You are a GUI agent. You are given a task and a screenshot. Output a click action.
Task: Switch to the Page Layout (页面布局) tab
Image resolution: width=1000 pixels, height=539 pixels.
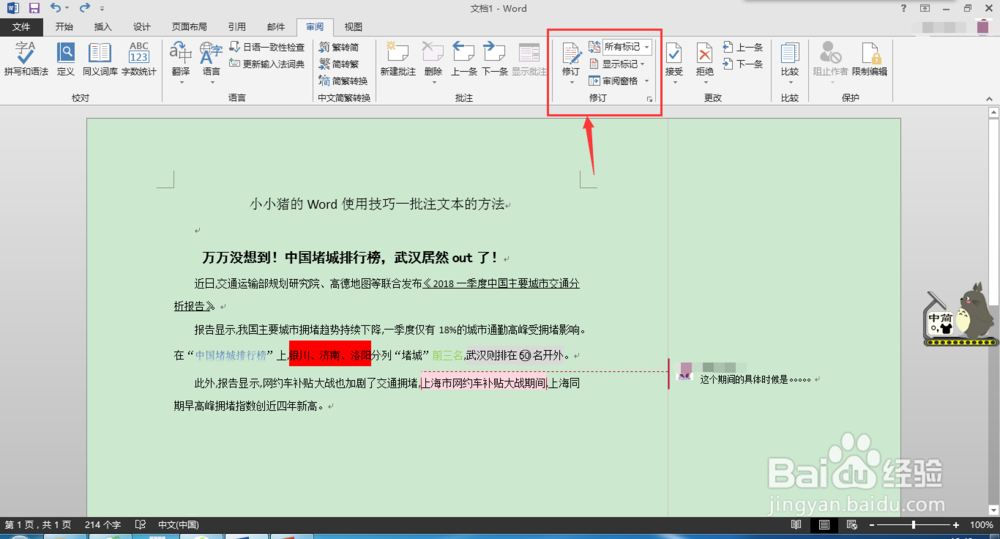click(189, 27)
